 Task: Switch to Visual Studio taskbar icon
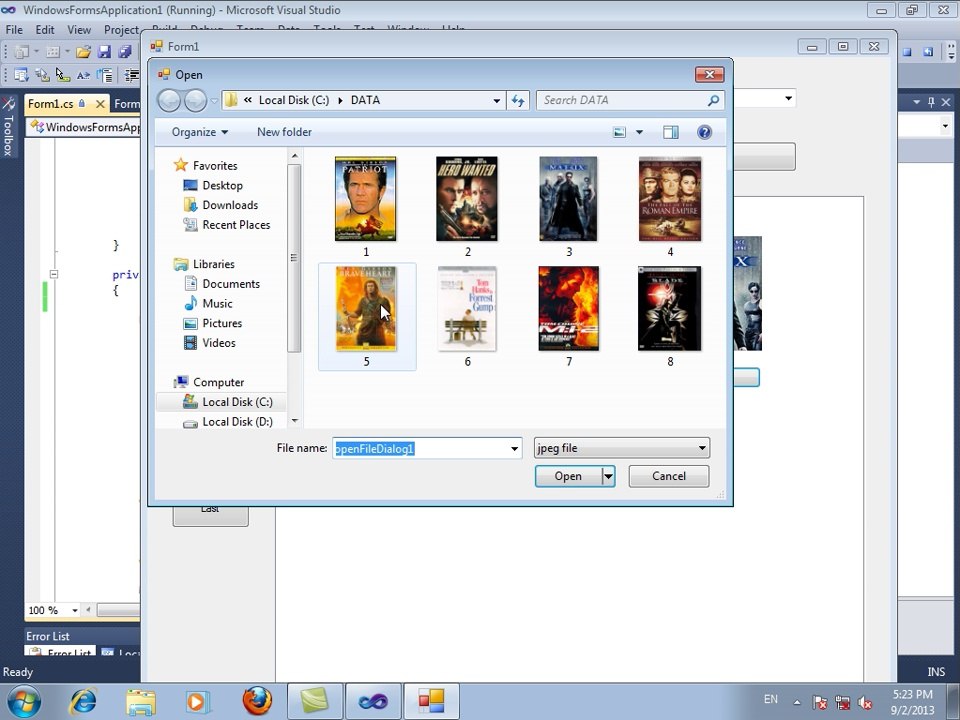pyautogui.click(x=373, y=702)
